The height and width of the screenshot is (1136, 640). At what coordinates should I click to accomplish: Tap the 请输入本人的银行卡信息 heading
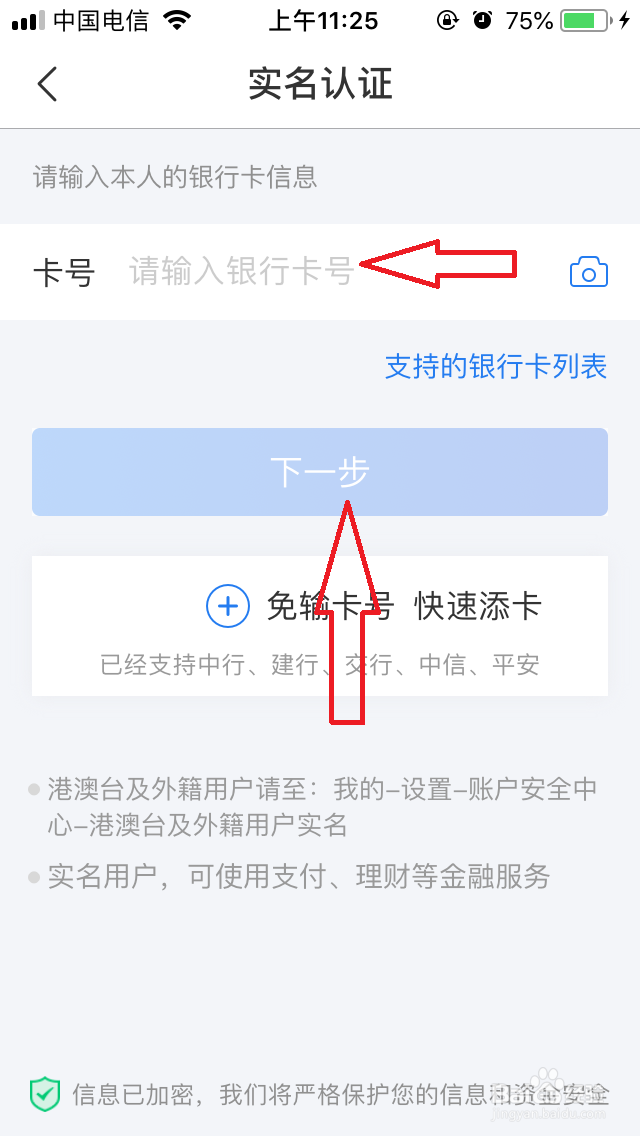(x=175, y=178)
